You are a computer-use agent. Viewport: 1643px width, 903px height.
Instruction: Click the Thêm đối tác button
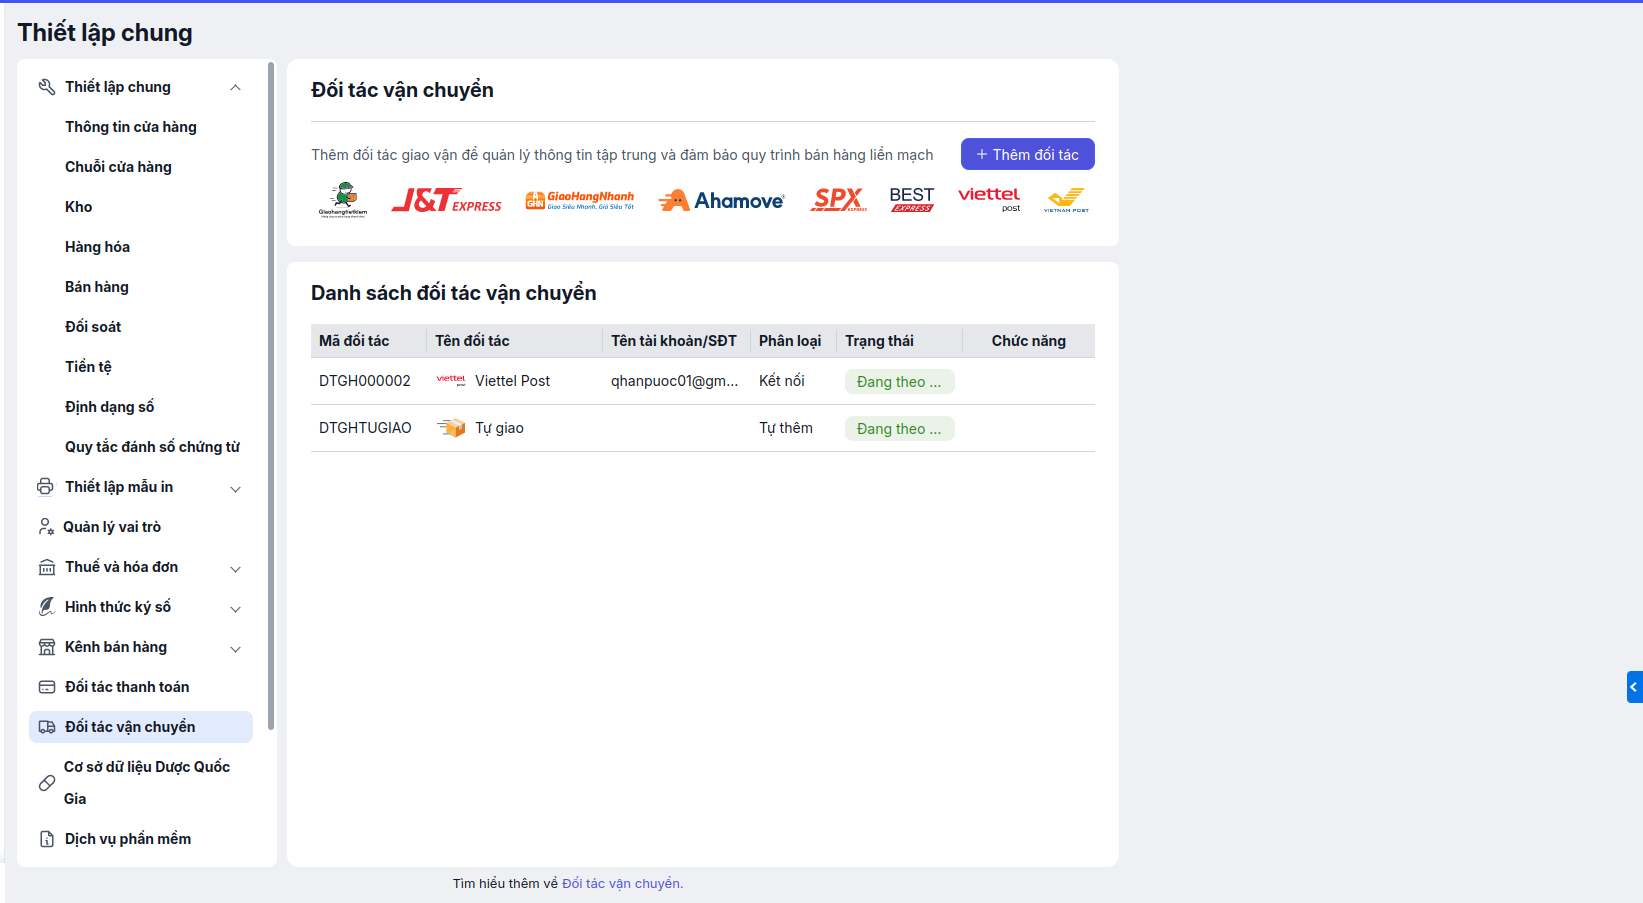coord(1028,154)
